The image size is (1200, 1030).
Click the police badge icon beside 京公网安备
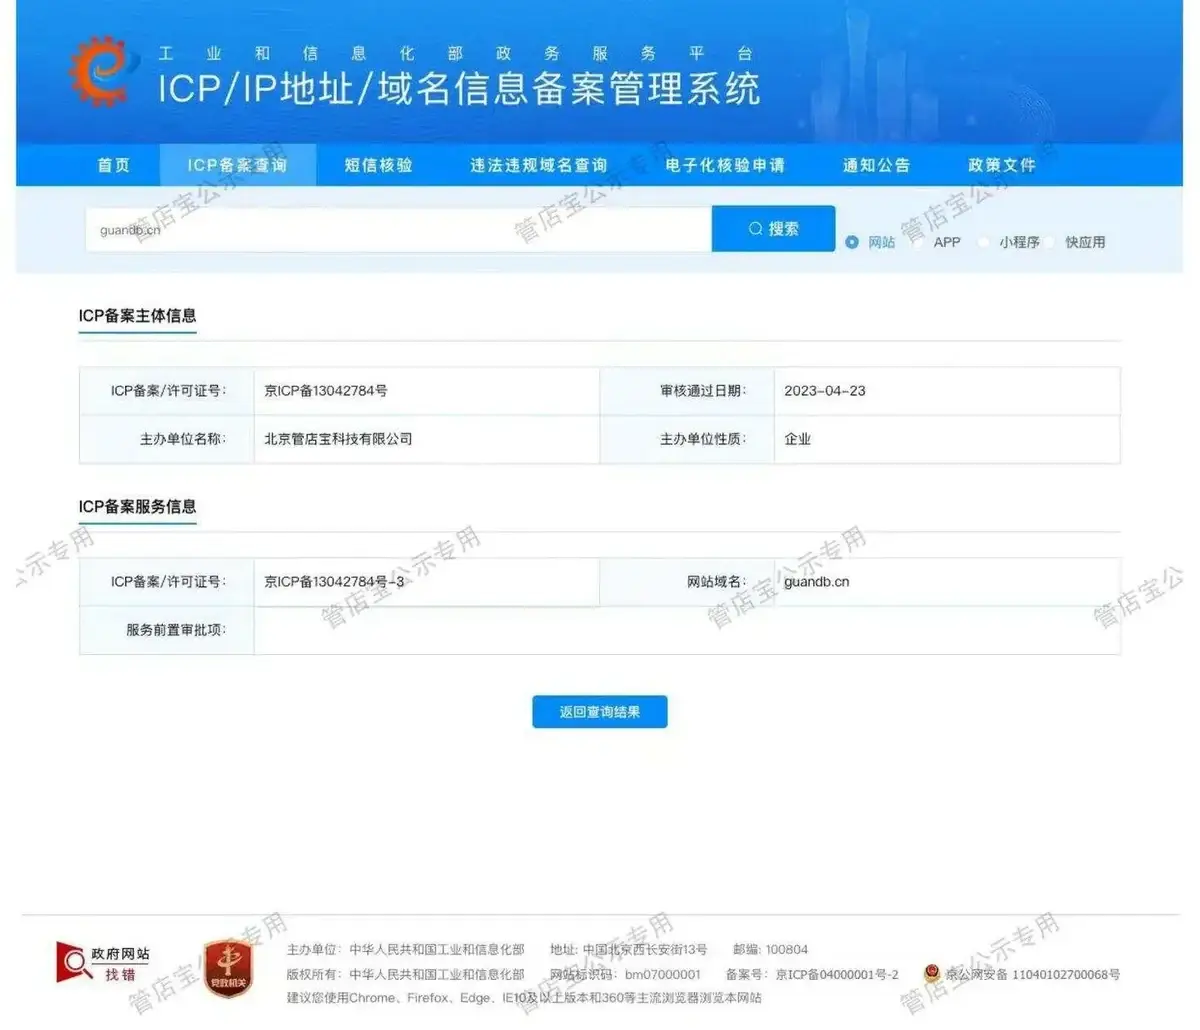click(932, 973)
